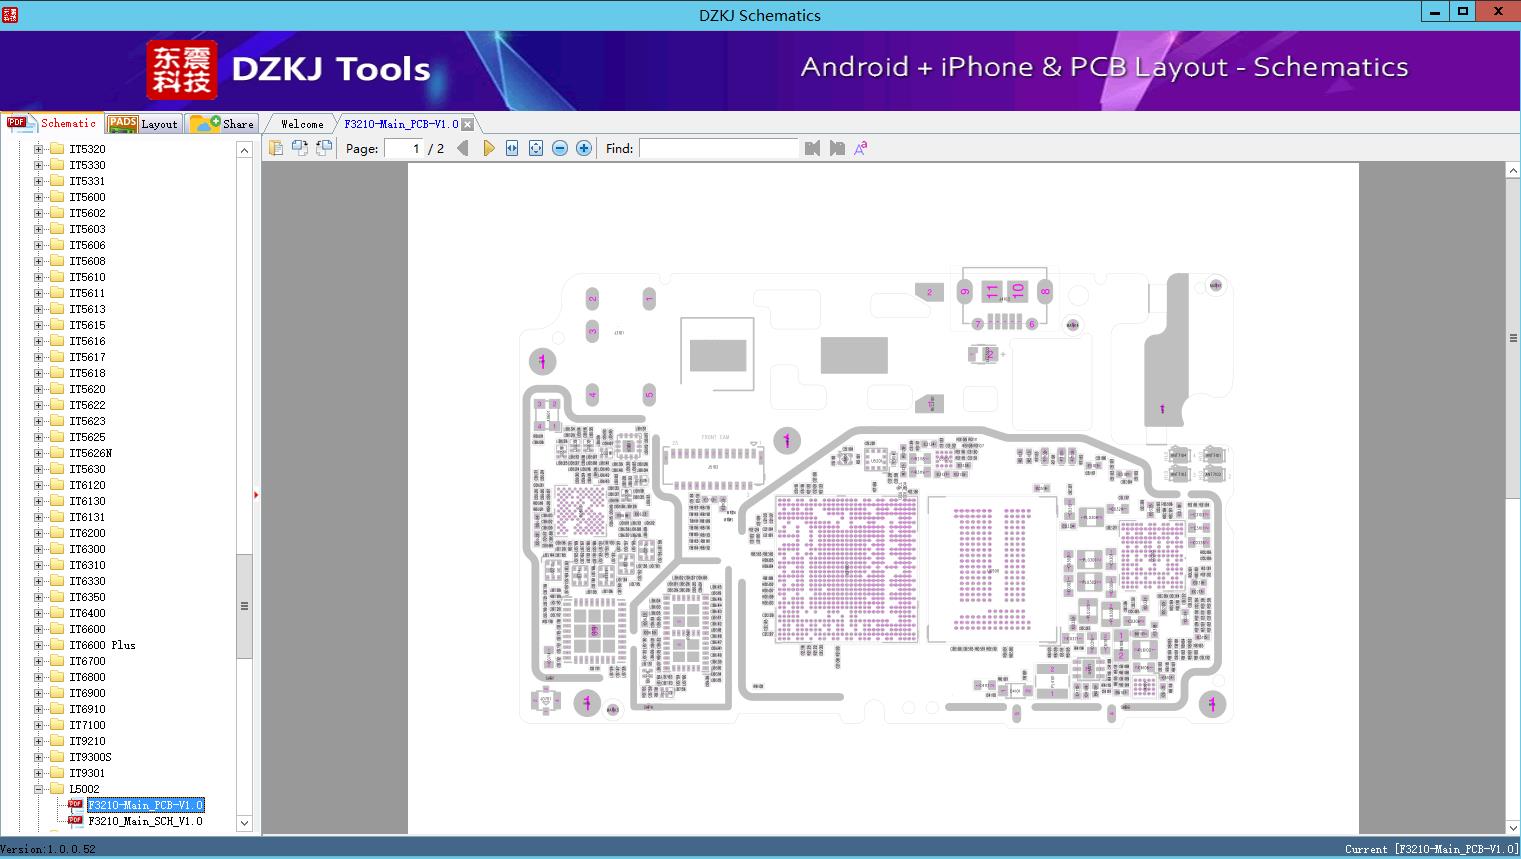Open F3210_Main_SCH_V1.0 file
This screenshot has width=1521, height=859.
[145, 821]
